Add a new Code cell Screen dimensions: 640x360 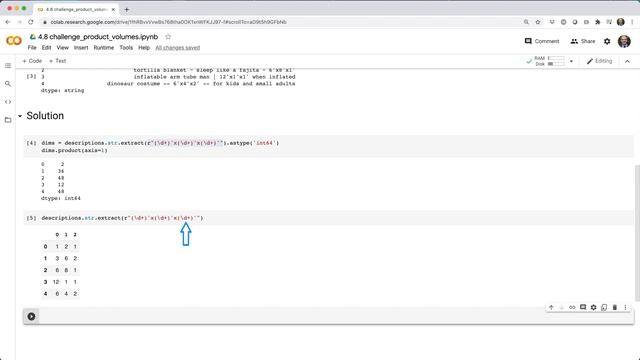coord(32,61)
